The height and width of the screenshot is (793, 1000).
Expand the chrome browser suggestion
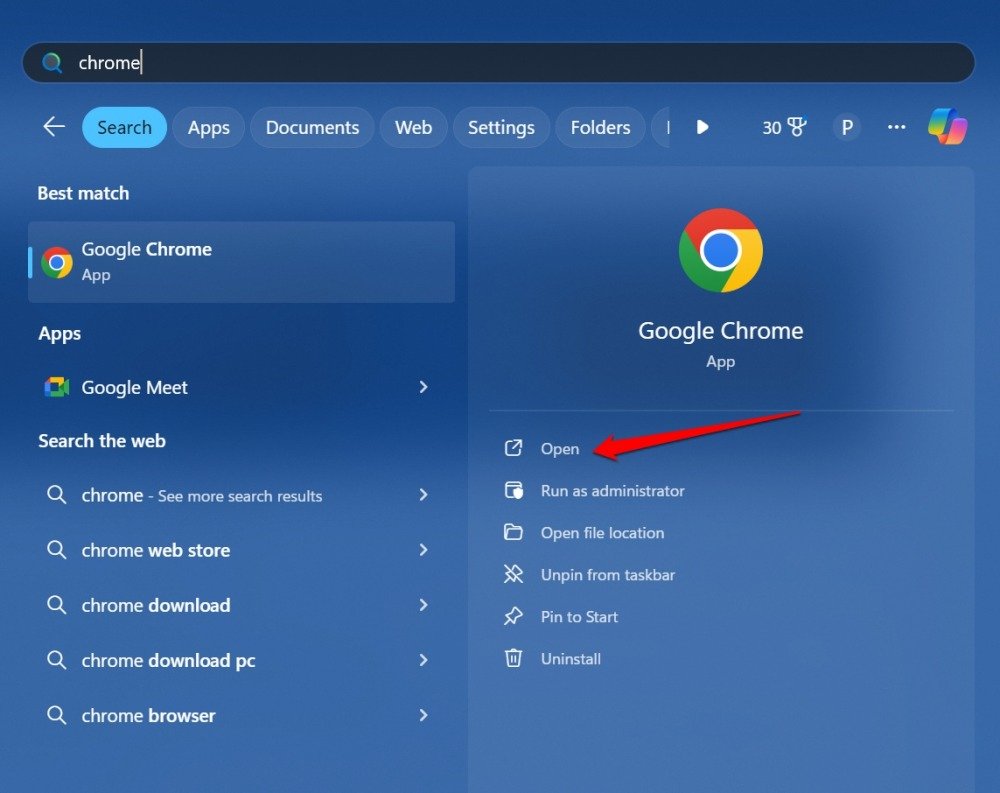423,716
